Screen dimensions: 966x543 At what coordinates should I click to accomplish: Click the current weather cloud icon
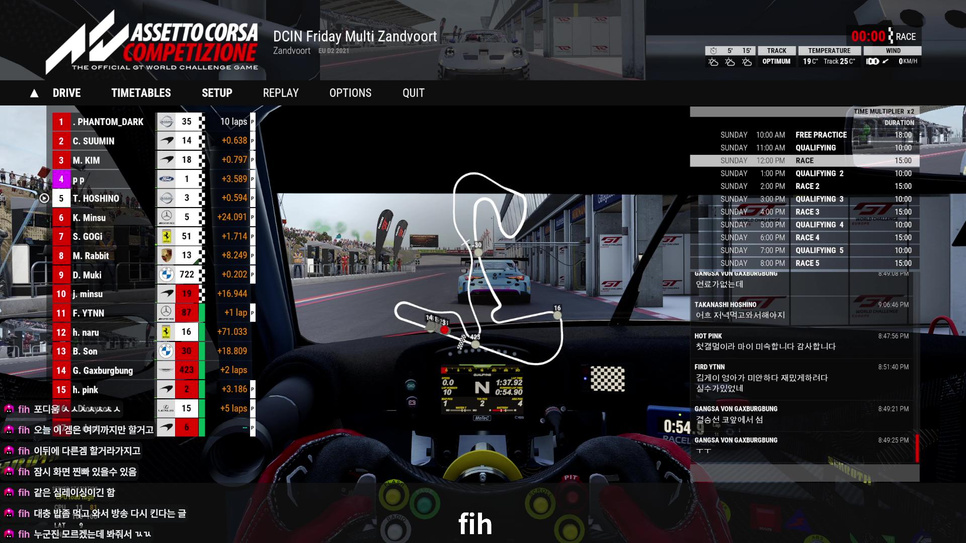(713, 62)
